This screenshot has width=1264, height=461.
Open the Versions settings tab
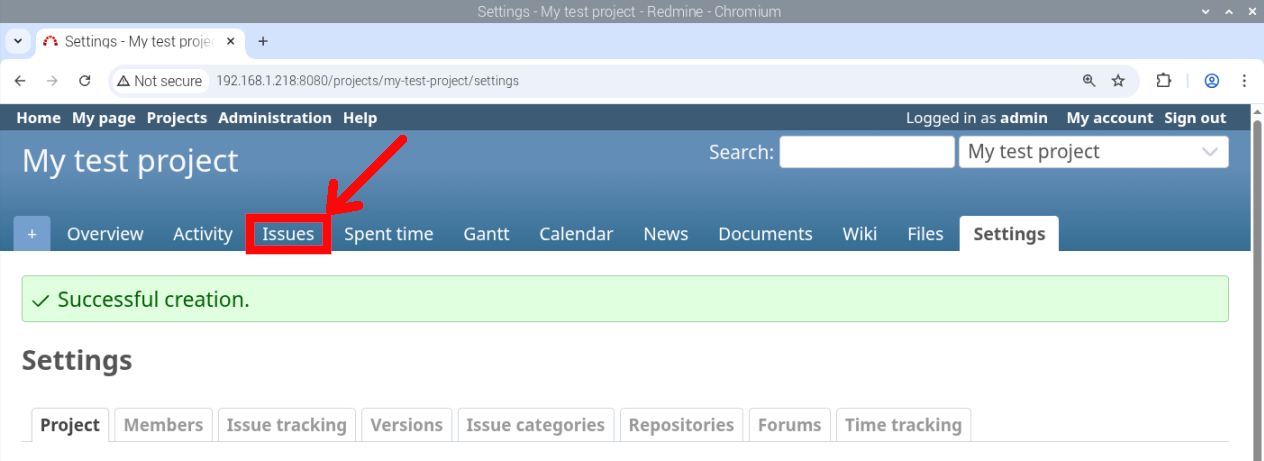406,425
